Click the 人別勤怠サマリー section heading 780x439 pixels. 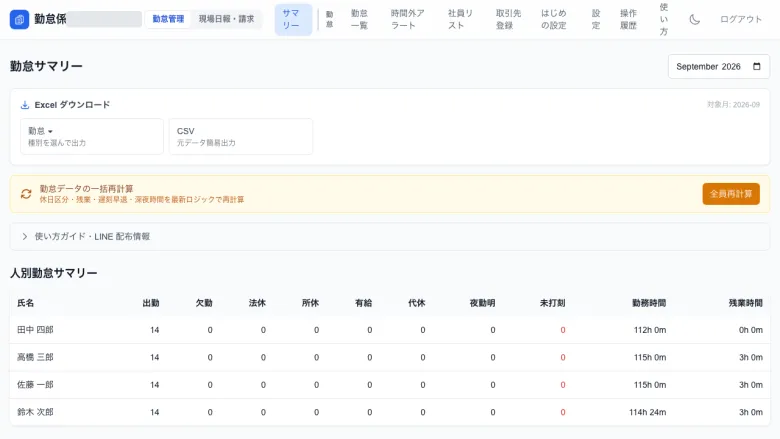pos(54,273)
